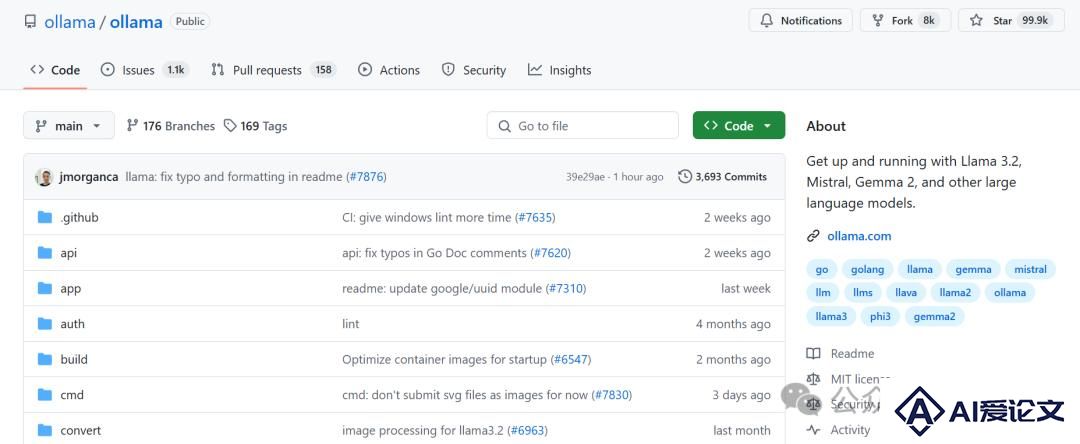
Task: Visit the ollama.com website link
Action: pyautogui.click(x=859, y=236)
